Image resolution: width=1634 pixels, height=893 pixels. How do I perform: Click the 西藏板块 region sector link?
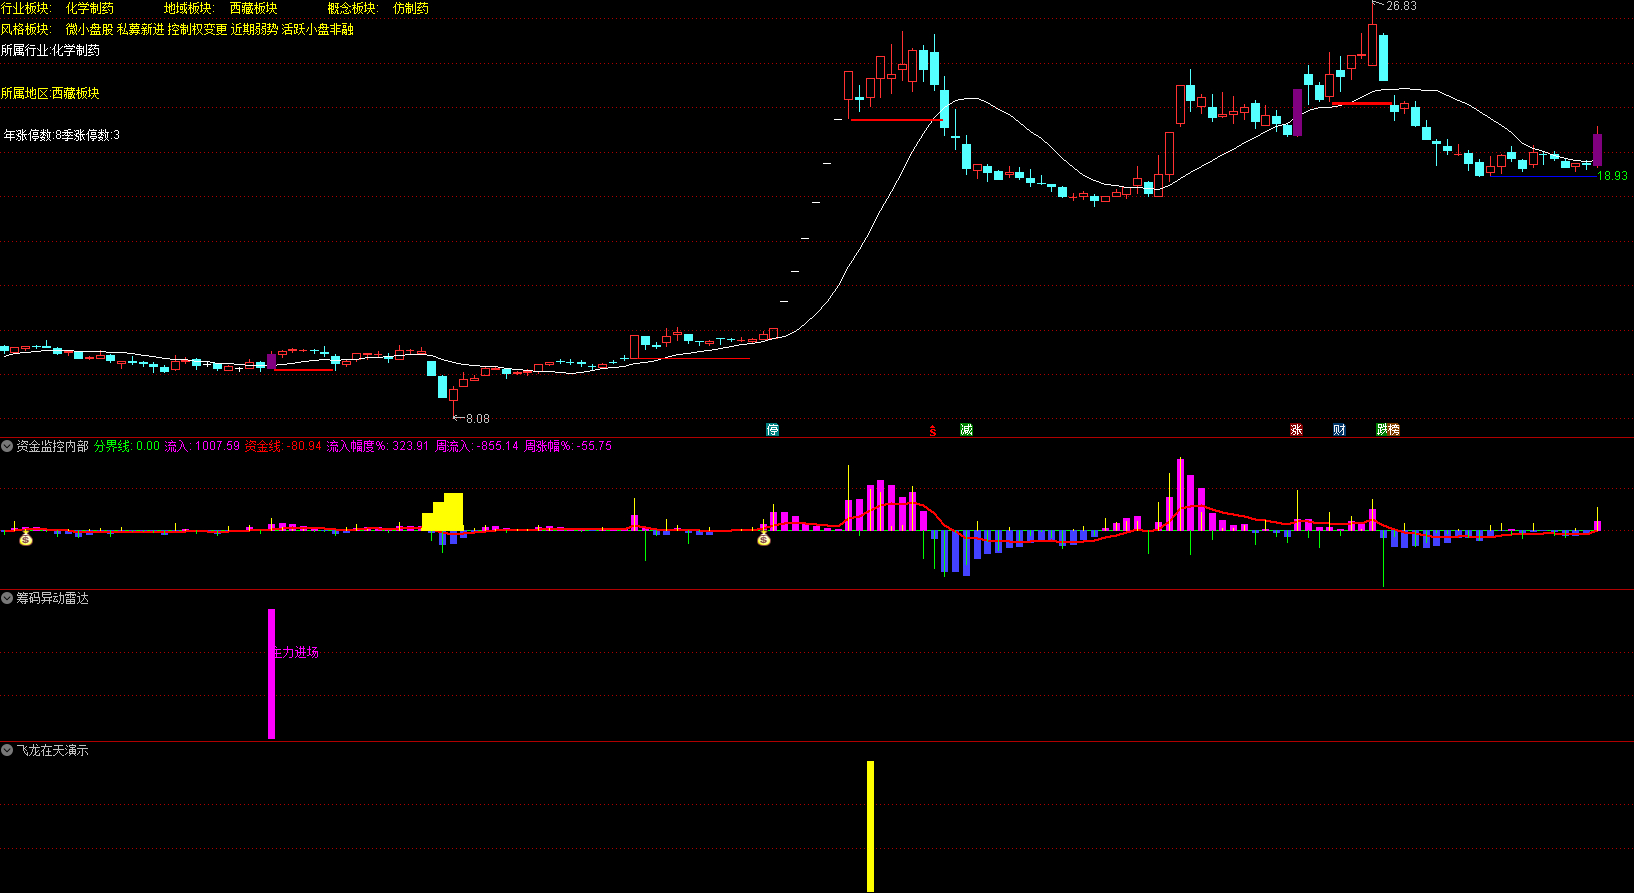pyautogui.click(x=253, y=8)
